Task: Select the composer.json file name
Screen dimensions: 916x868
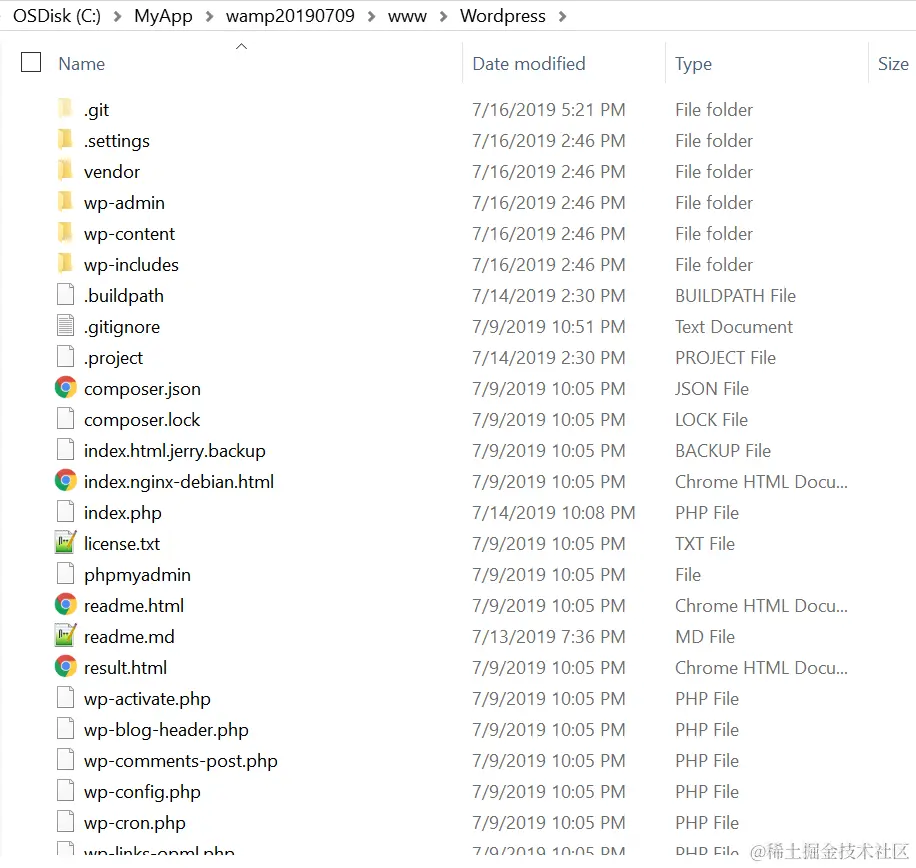Action: click(x=143, y=389)
